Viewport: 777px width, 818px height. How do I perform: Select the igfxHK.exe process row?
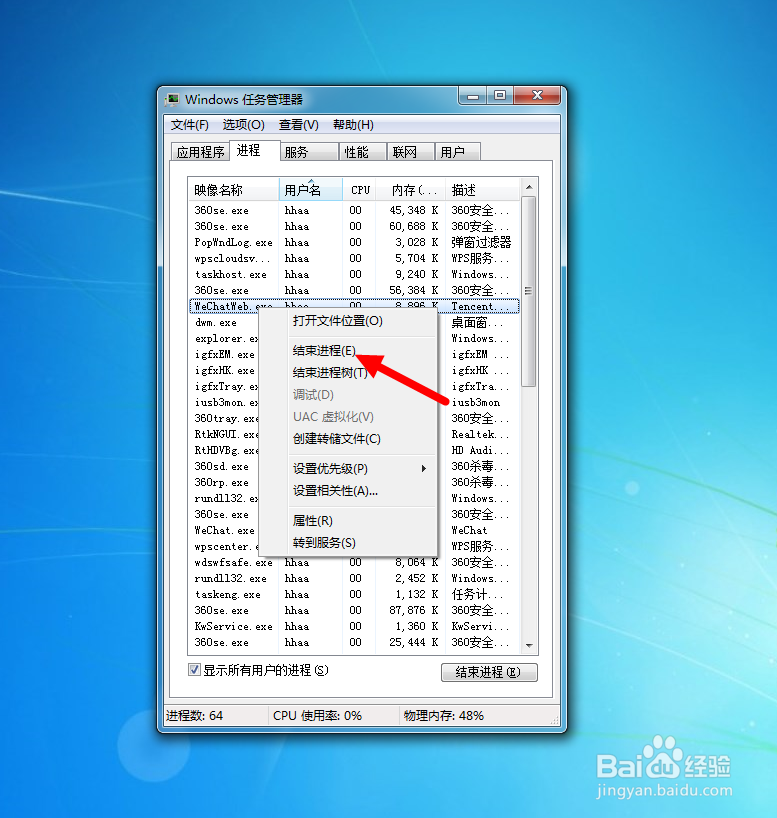click(x=354, y=370)
